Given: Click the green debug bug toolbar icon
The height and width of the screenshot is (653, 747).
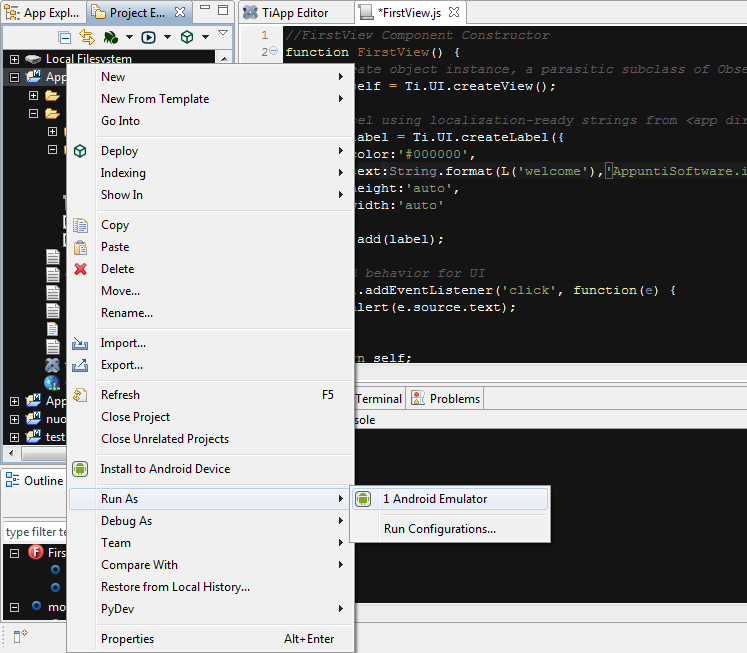Looking at the screenshot, I should pos(111,37).
